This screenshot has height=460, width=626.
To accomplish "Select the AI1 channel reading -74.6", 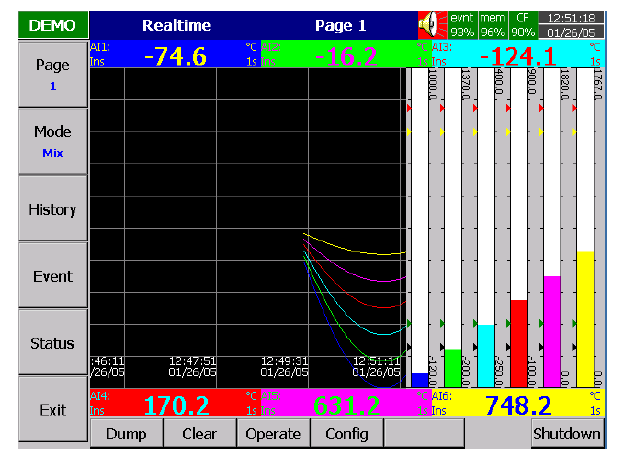I will [x=175, y=54].
